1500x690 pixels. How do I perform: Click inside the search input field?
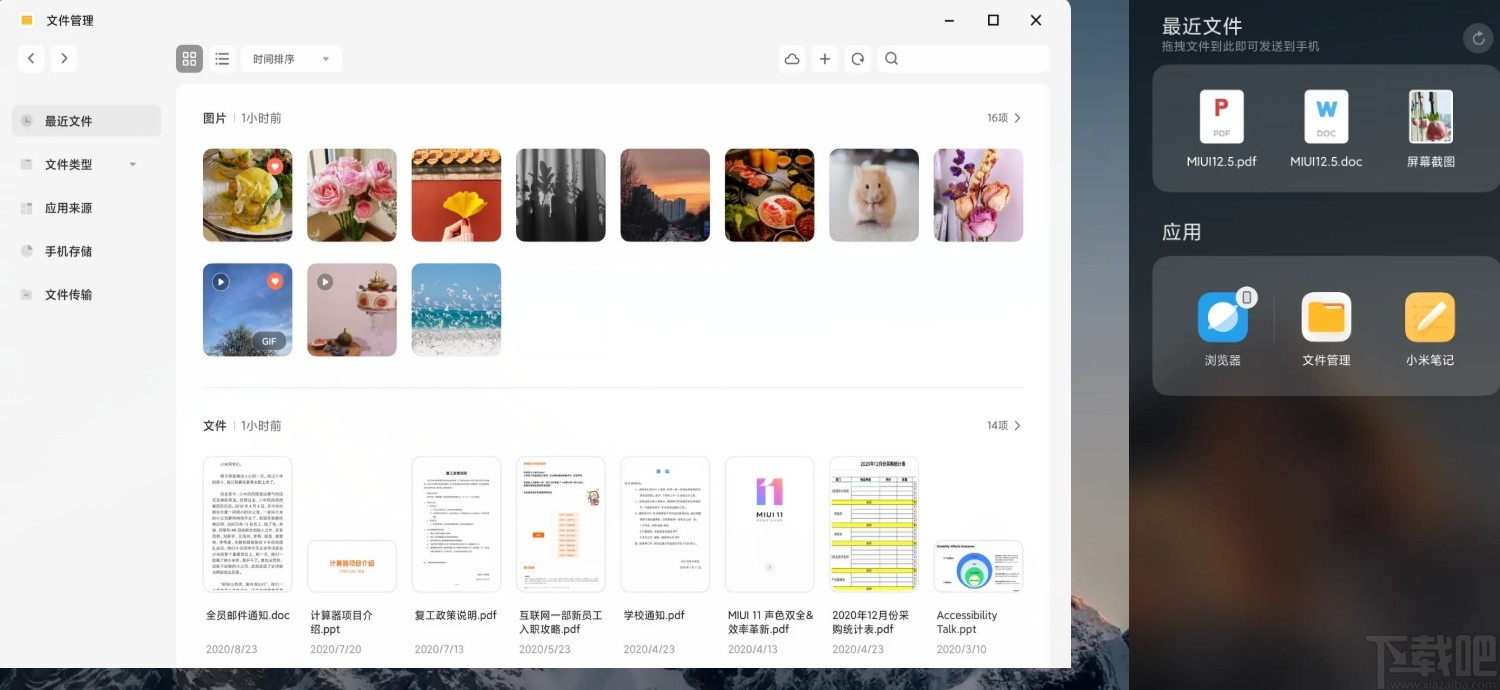point(960,58)
